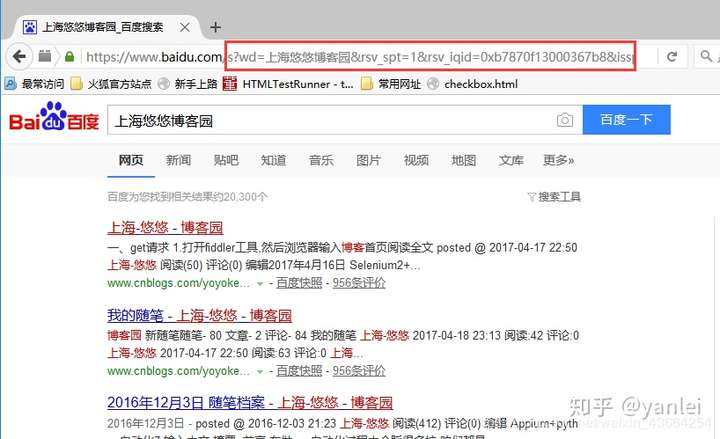Open the 2016年12月3日 随笔档案 result link
Viewport: 720px width, 439px height.
(250, 403)
